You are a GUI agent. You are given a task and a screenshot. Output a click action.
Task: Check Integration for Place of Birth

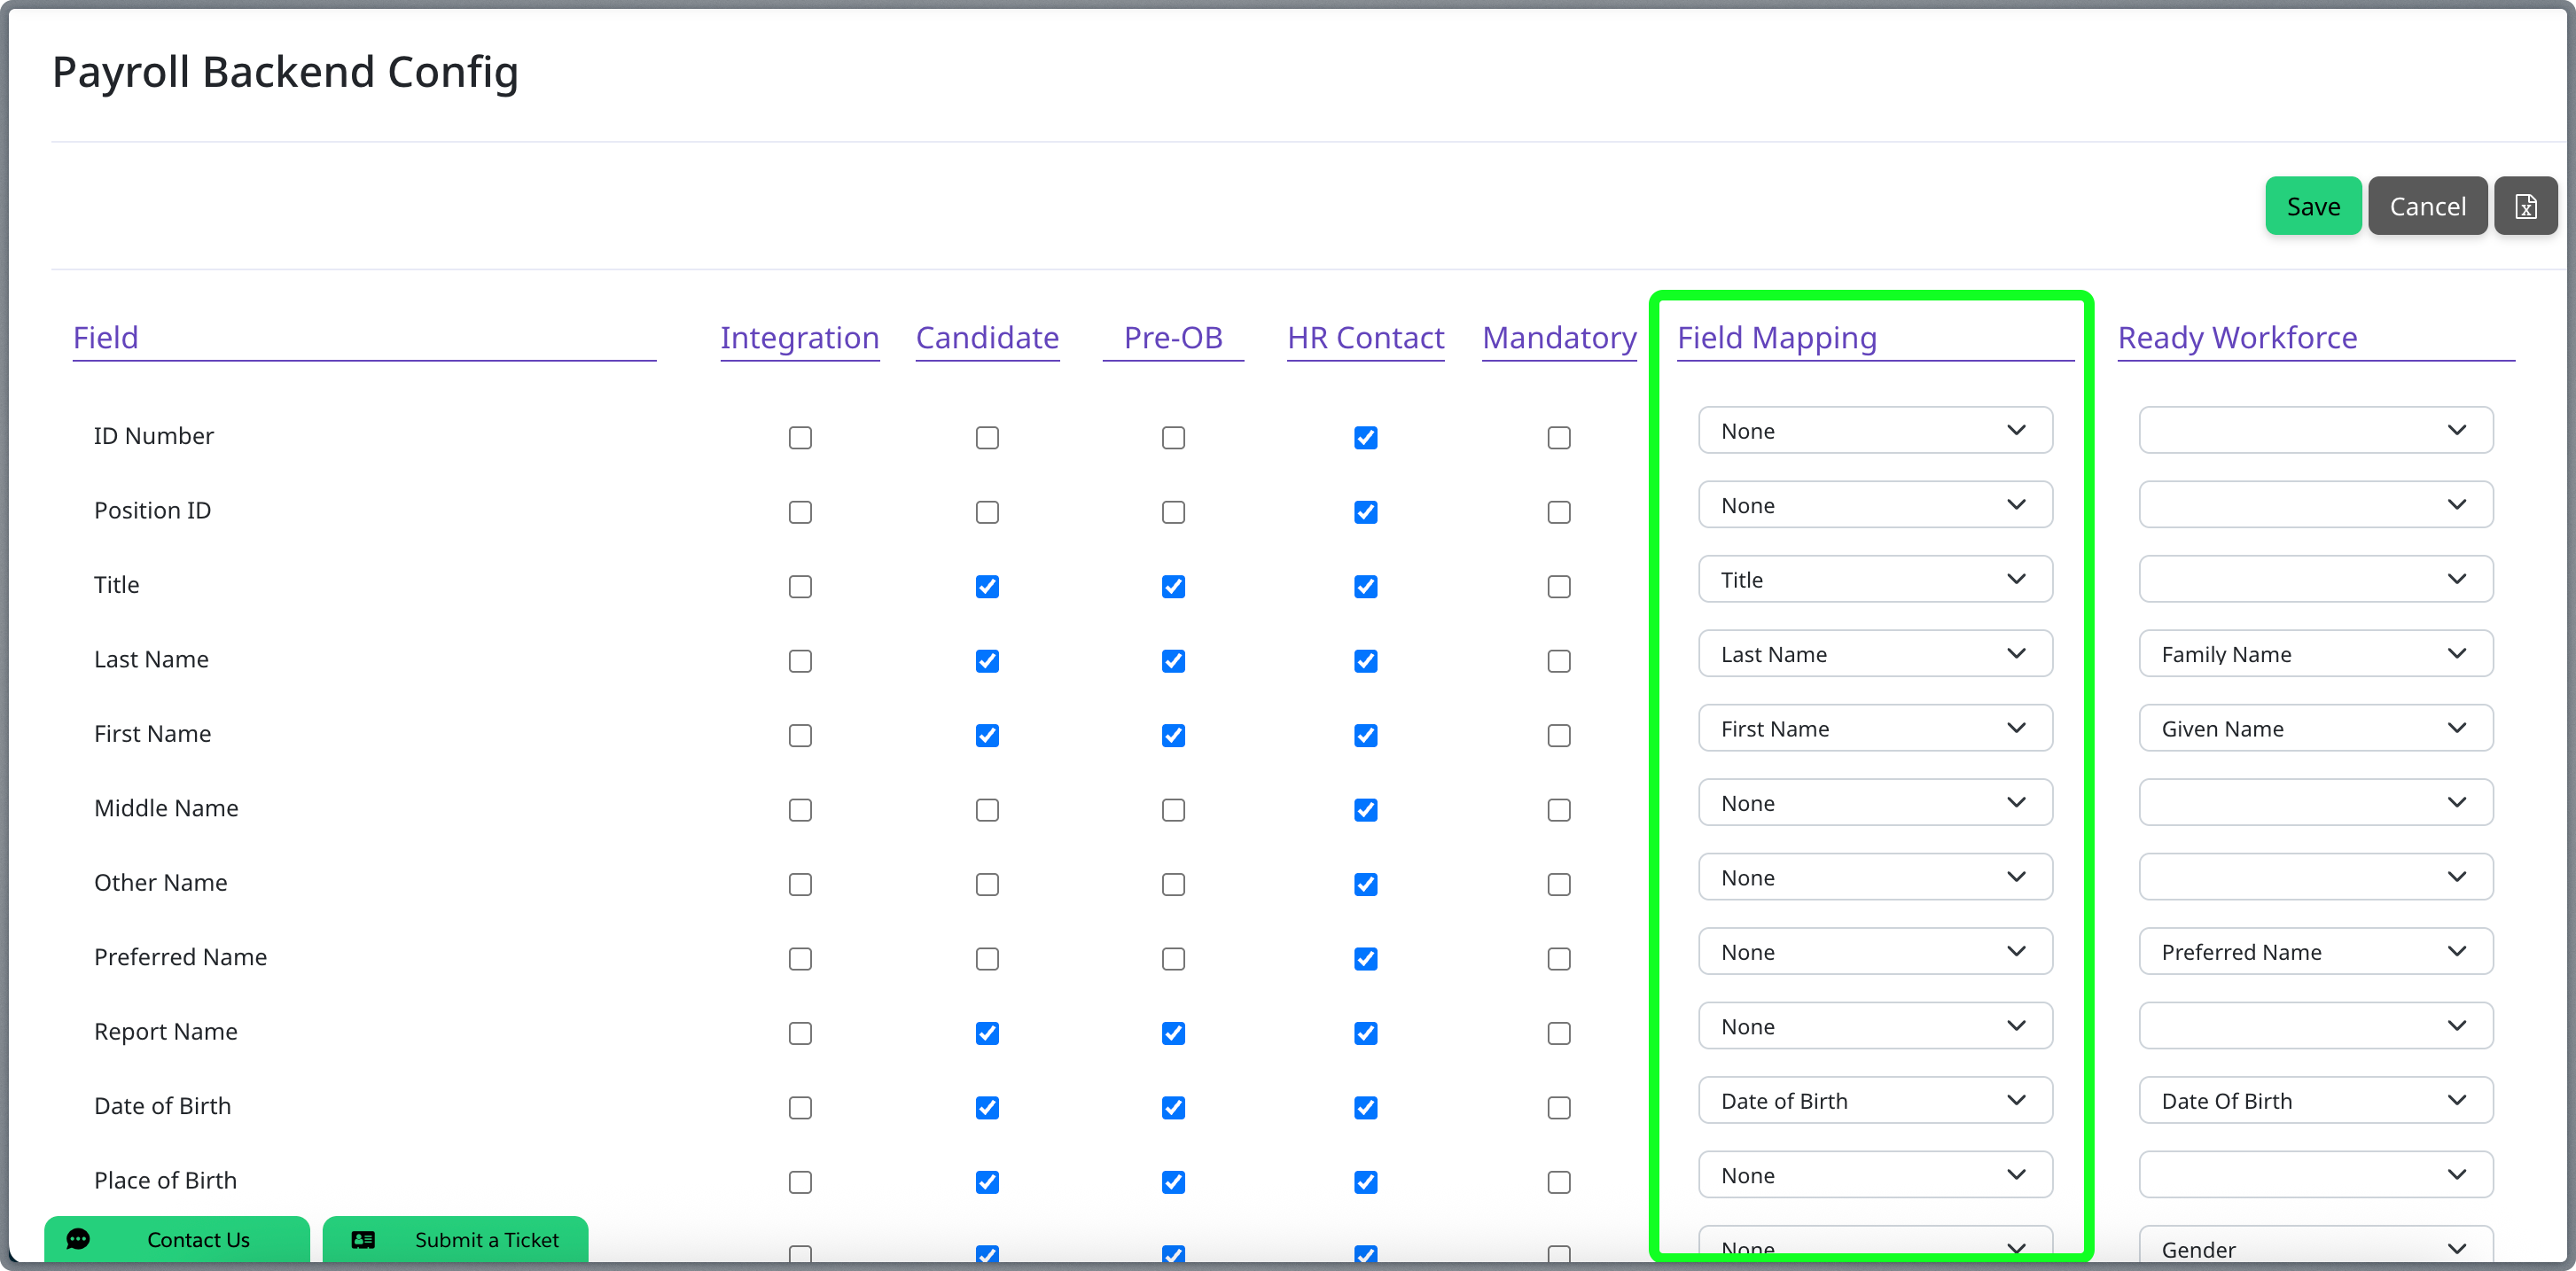click(x=799, y=1182)
